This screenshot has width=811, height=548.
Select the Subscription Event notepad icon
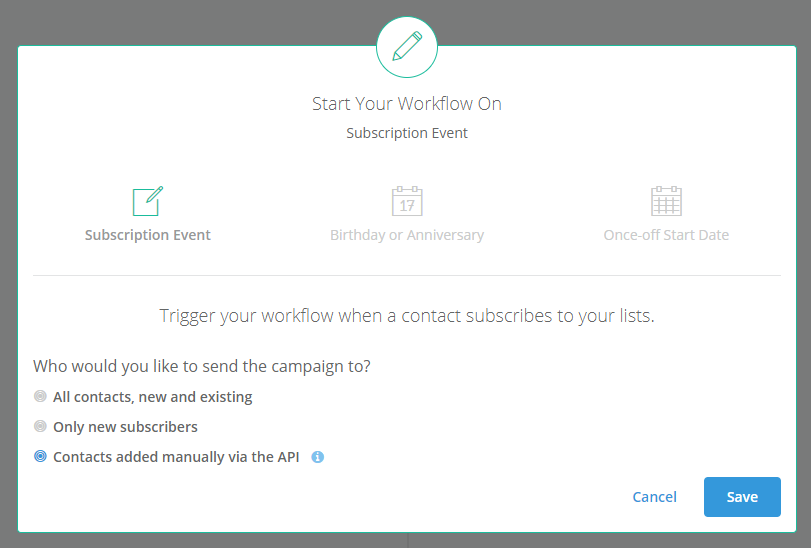pos(147,201)
